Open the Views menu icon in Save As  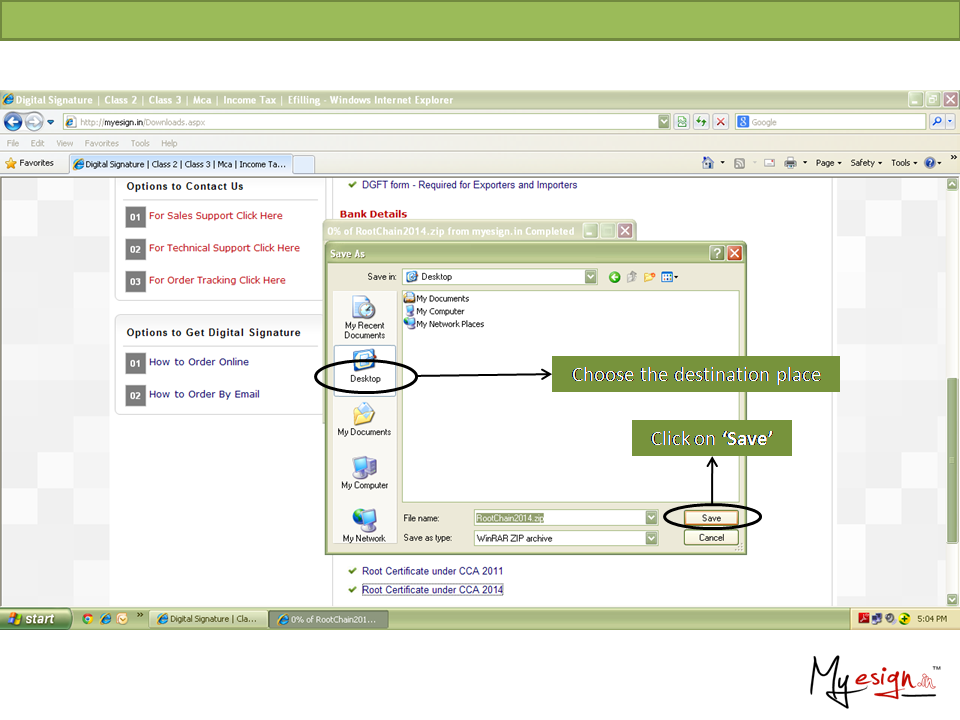pos(669,277)
